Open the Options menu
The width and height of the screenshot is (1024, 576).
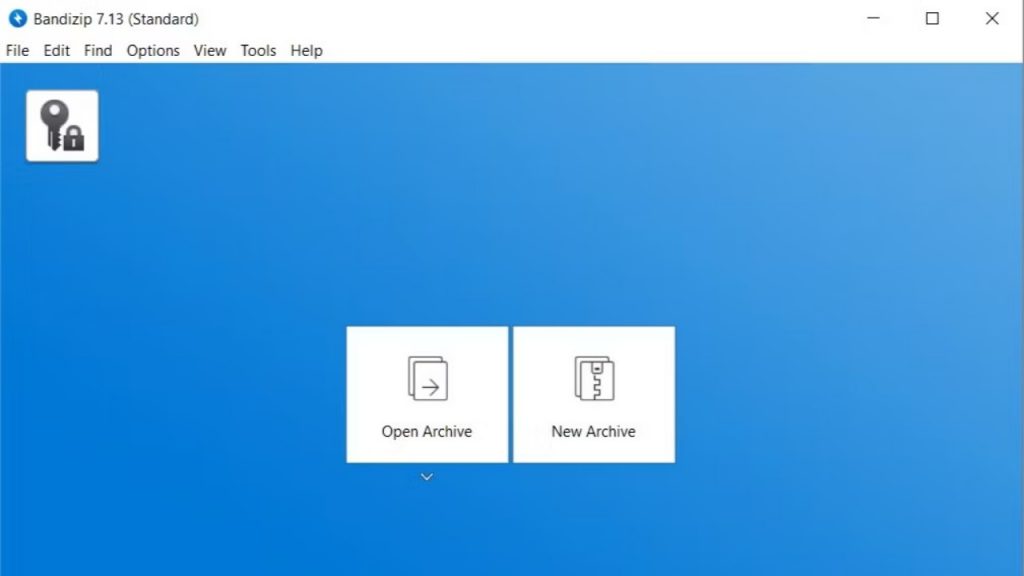pos(153,50)
